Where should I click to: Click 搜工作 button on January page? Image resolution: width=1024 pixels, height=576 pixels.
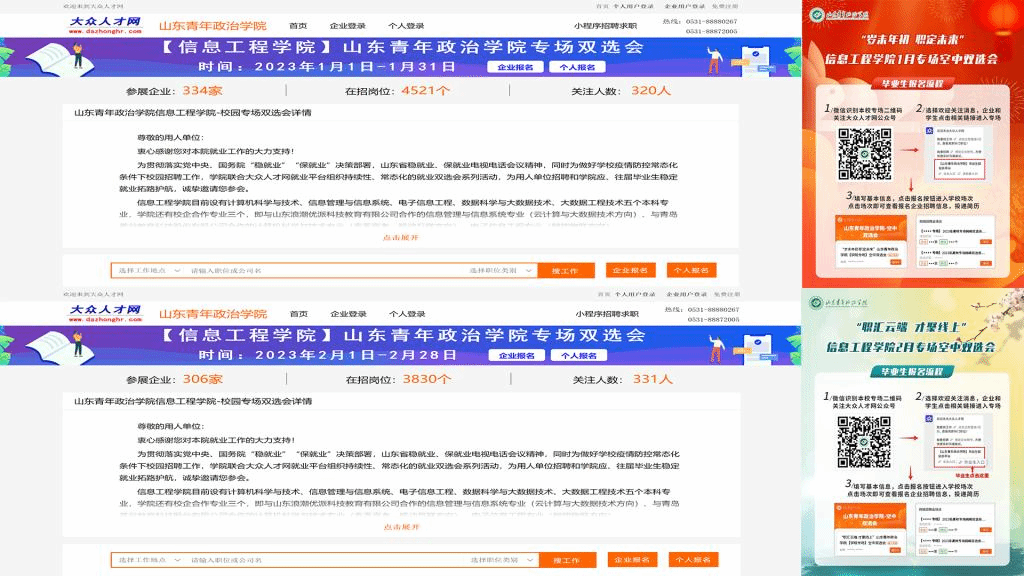click(x=566, y=270)
